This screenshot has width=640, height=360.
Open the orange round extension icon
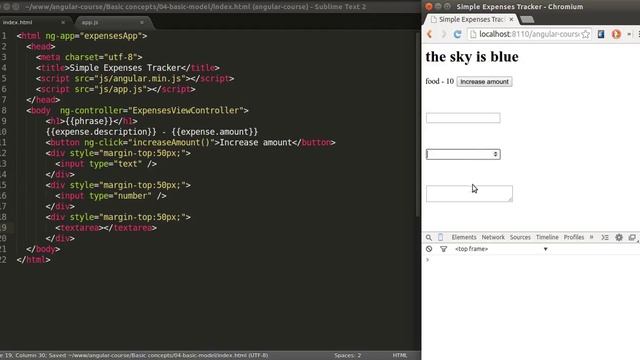click(616, 34)
